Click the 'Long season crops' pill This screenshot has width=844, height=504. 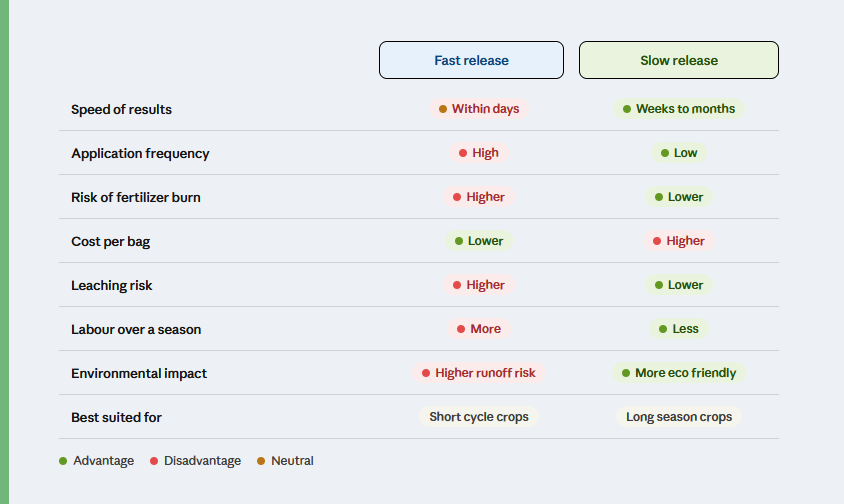pos(678,417)
